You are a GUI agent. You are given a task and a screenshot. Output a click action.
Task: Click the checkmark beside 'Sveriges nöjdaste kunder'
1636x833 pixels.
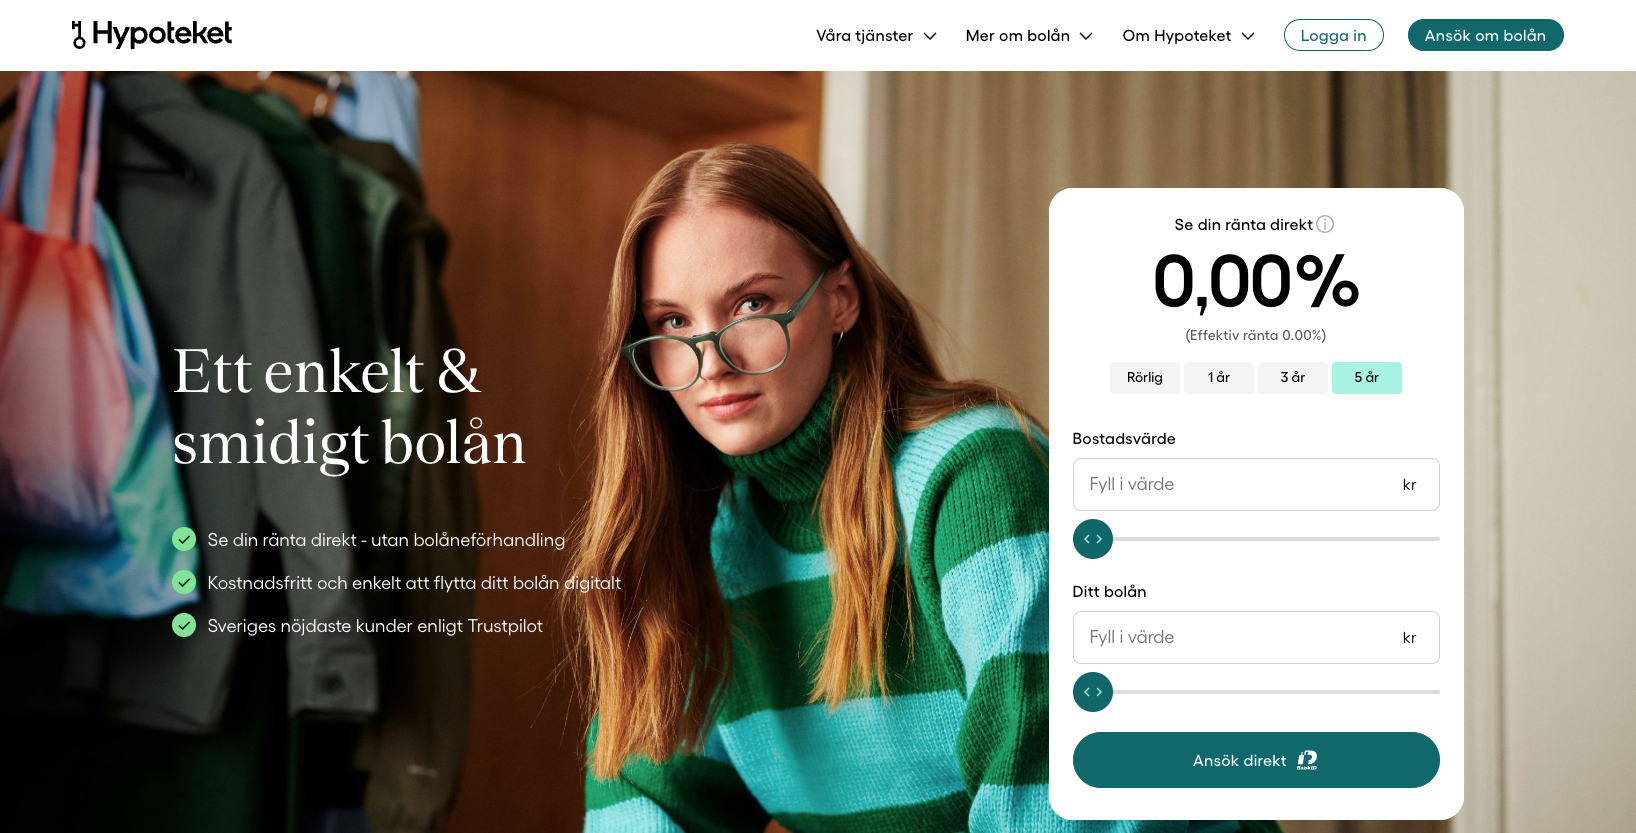(184, 625)
